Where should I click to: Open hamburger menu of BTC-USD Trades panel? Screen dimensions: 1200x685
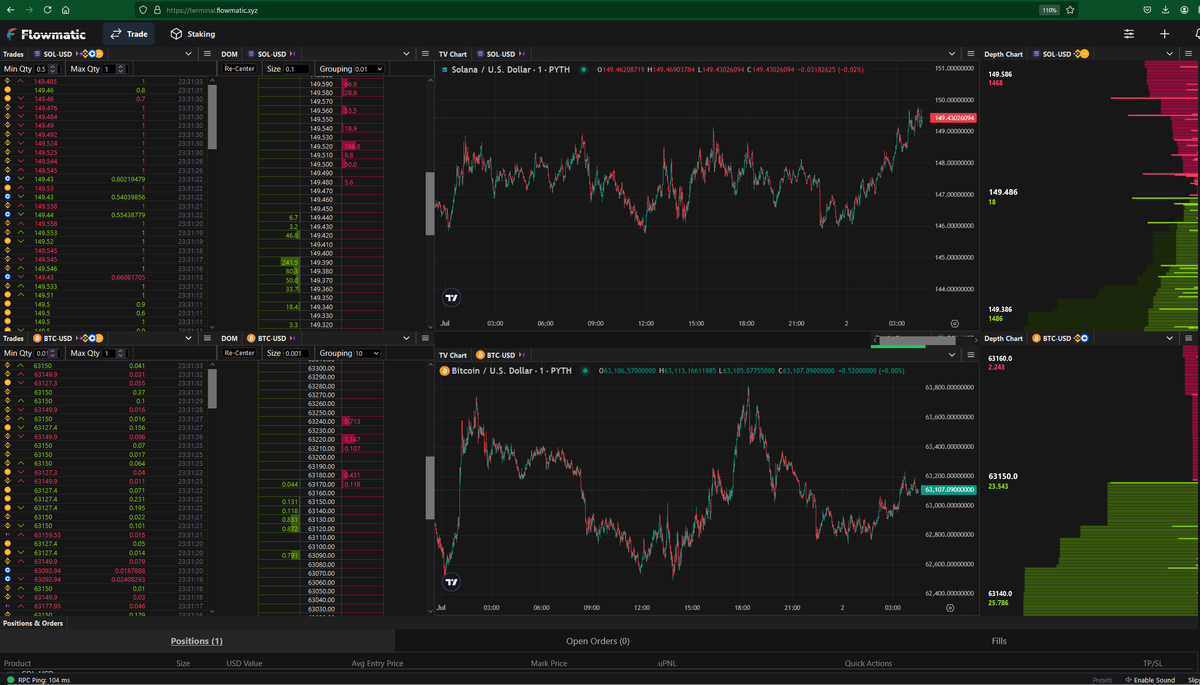207,338
